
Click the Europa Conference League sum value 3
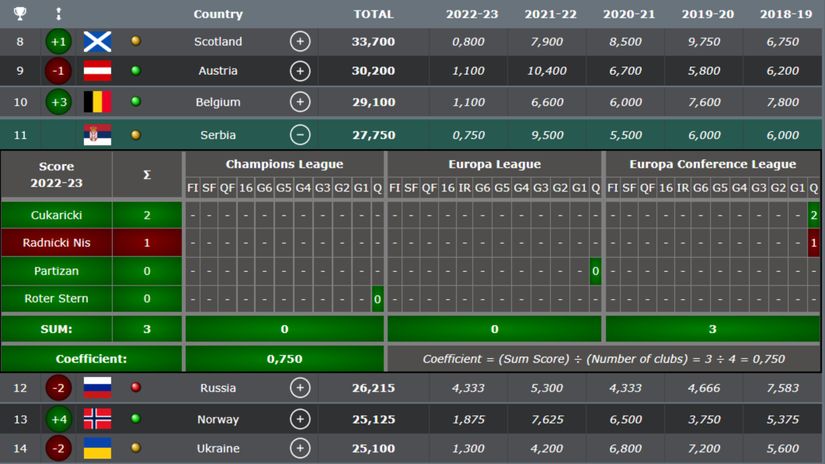click(x=712, y=329)
